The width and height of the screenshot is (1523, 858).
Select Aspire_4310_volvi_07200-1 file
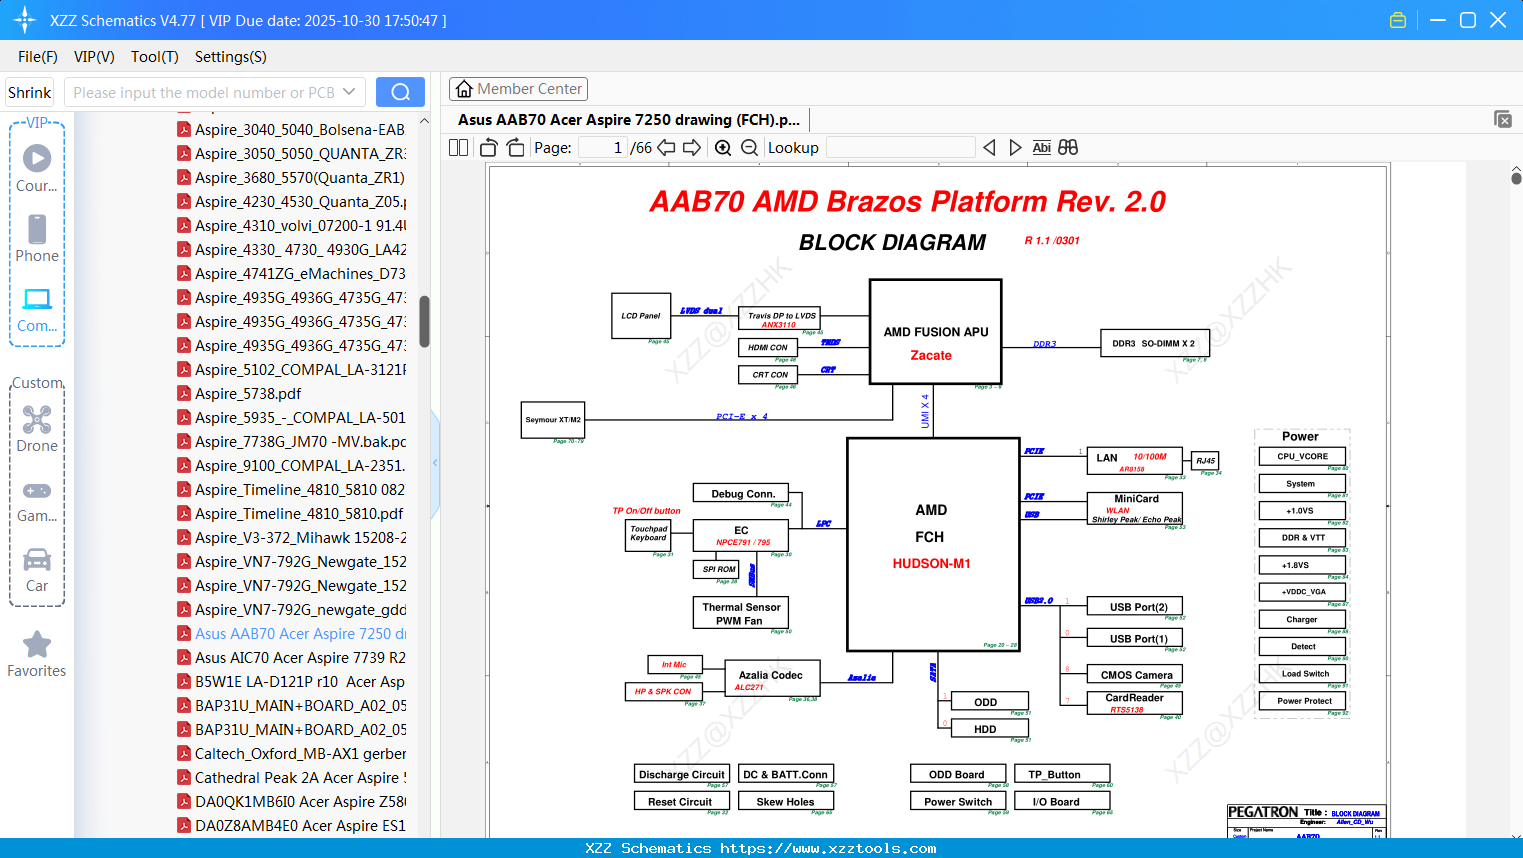point(291,225)
